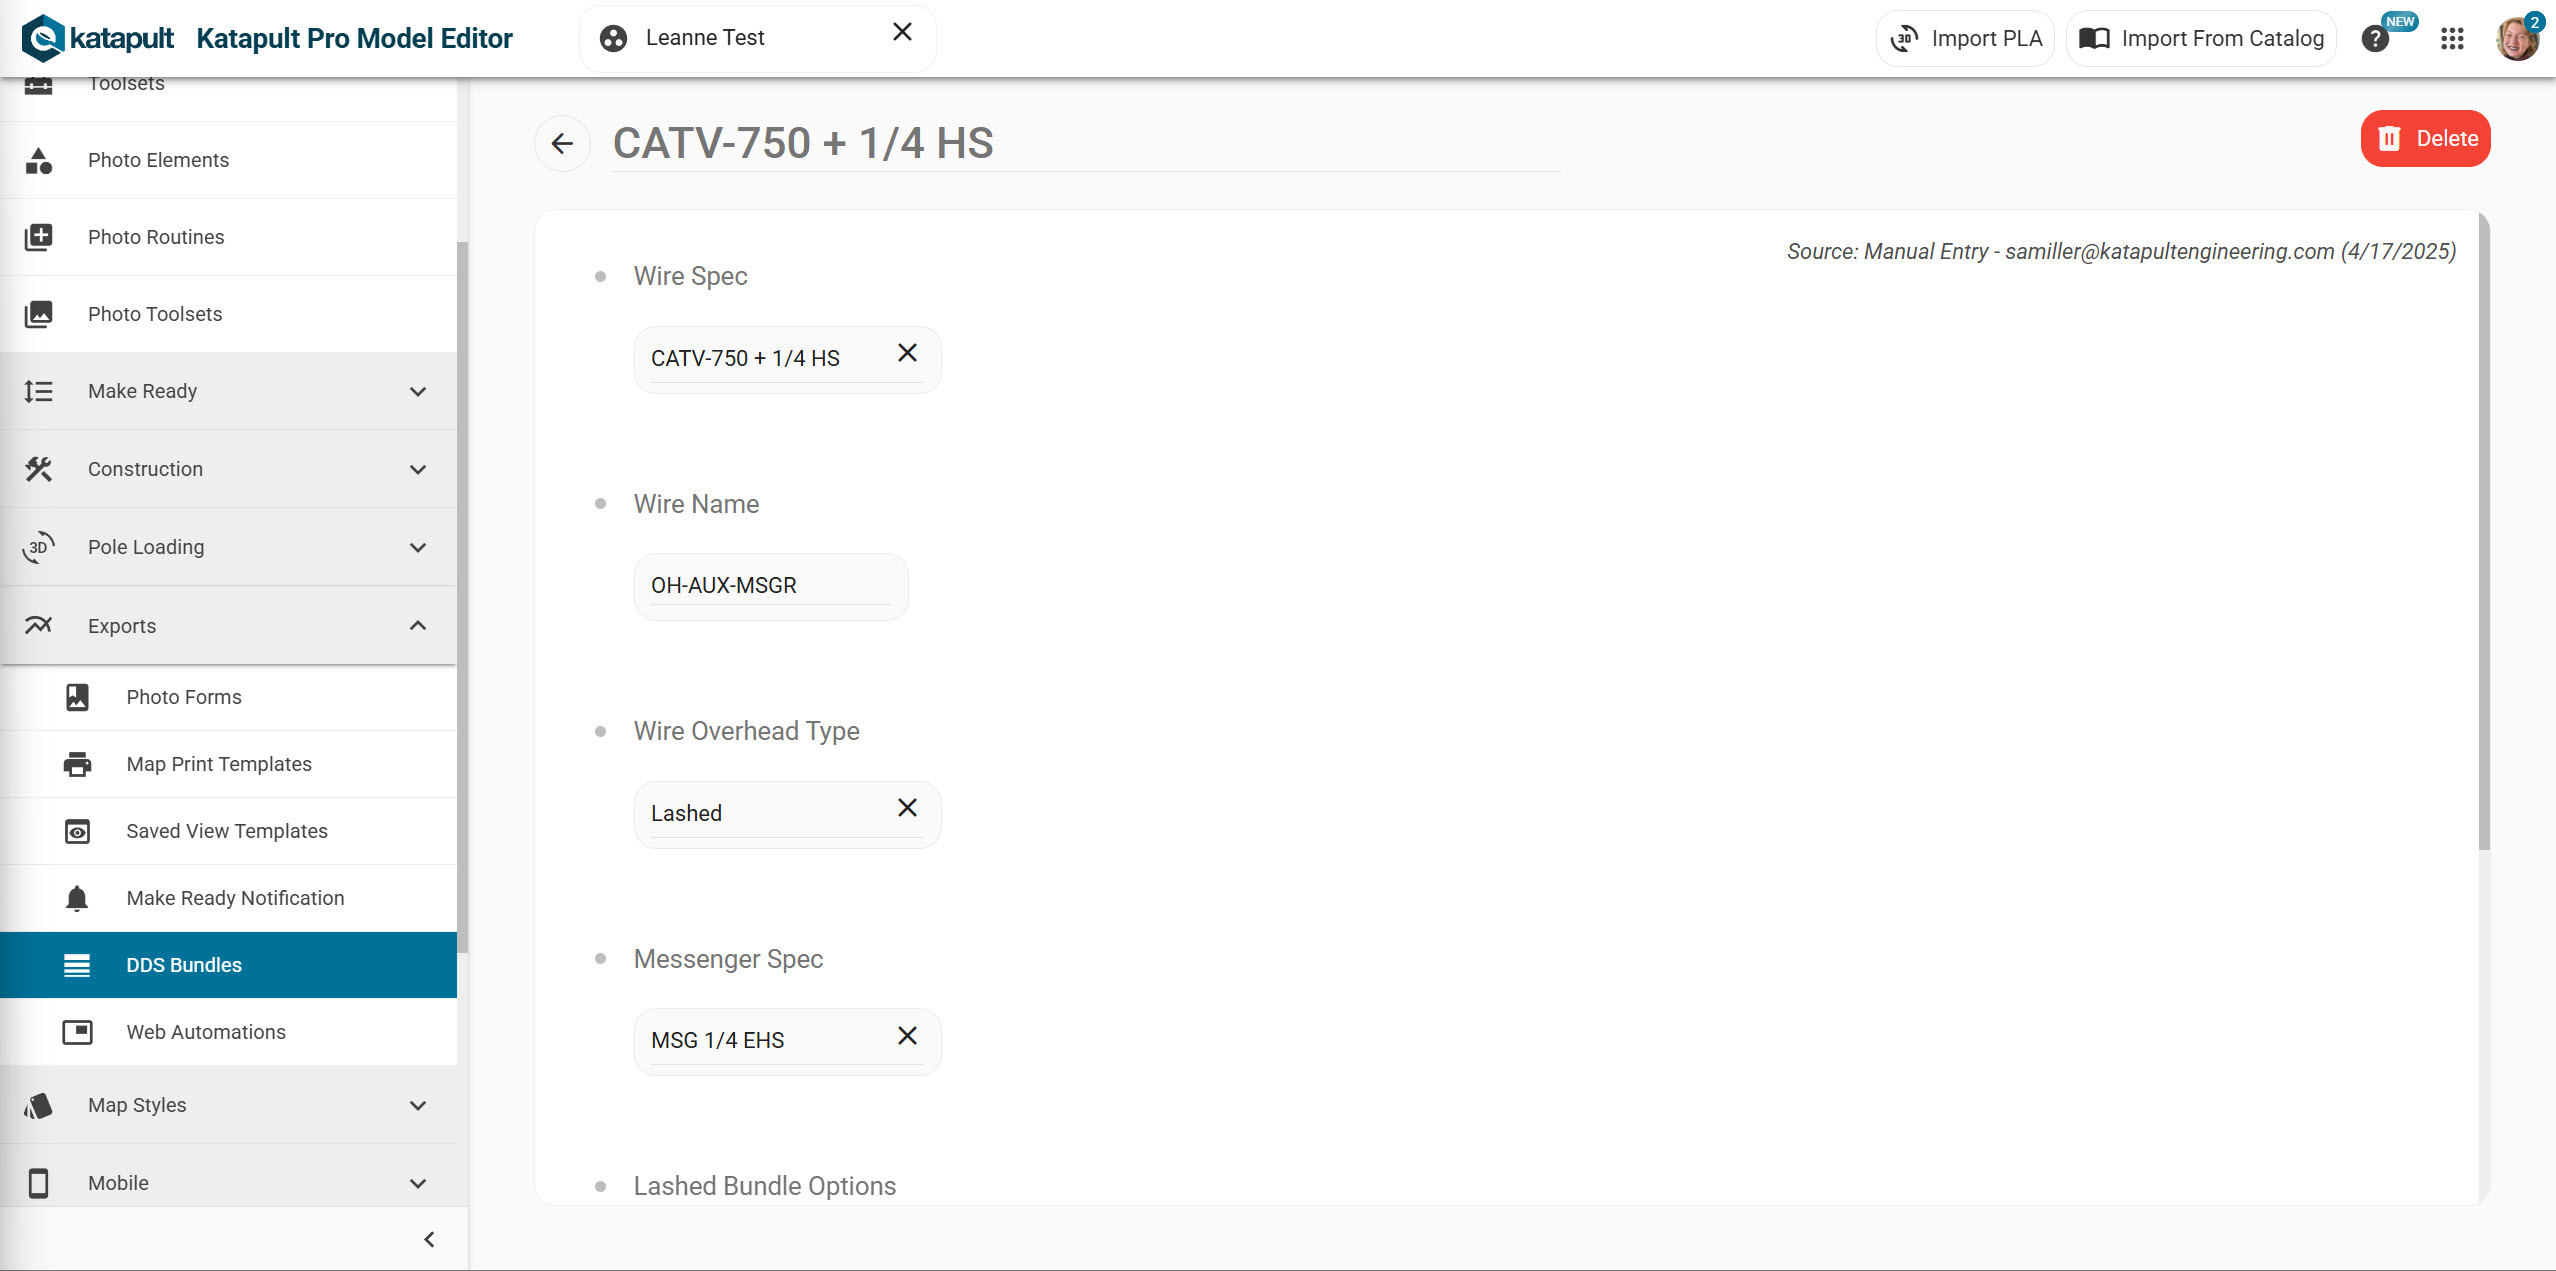Edit the Wire Name OH-AUX-MSGR field
Screen dimensions: 2556x1271
tap(770, 586)
